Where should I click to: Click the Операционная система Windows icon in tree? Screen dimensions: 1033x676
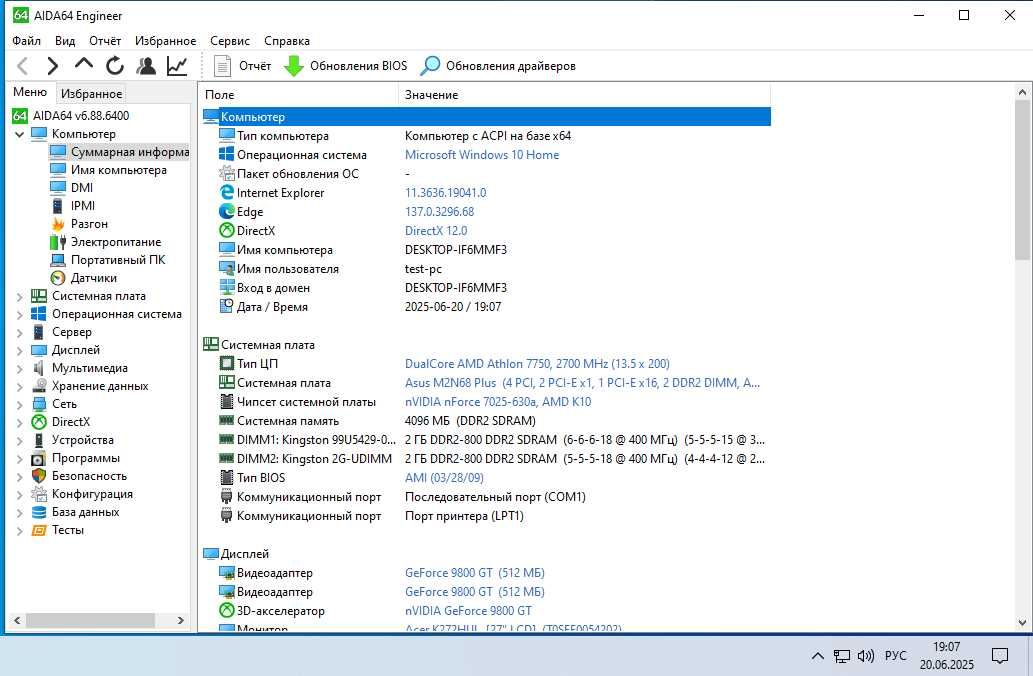pyautogui.click(x=39, y=314)
